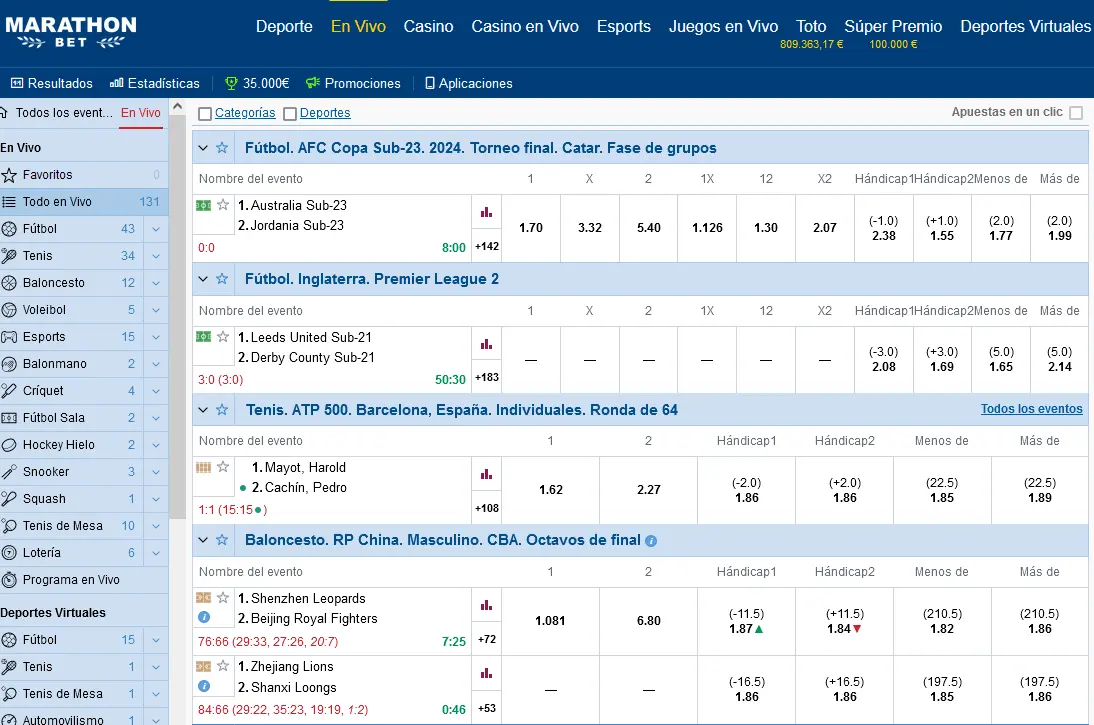
Task: Open Aplicaciones page
Action: tap(469, 83)
